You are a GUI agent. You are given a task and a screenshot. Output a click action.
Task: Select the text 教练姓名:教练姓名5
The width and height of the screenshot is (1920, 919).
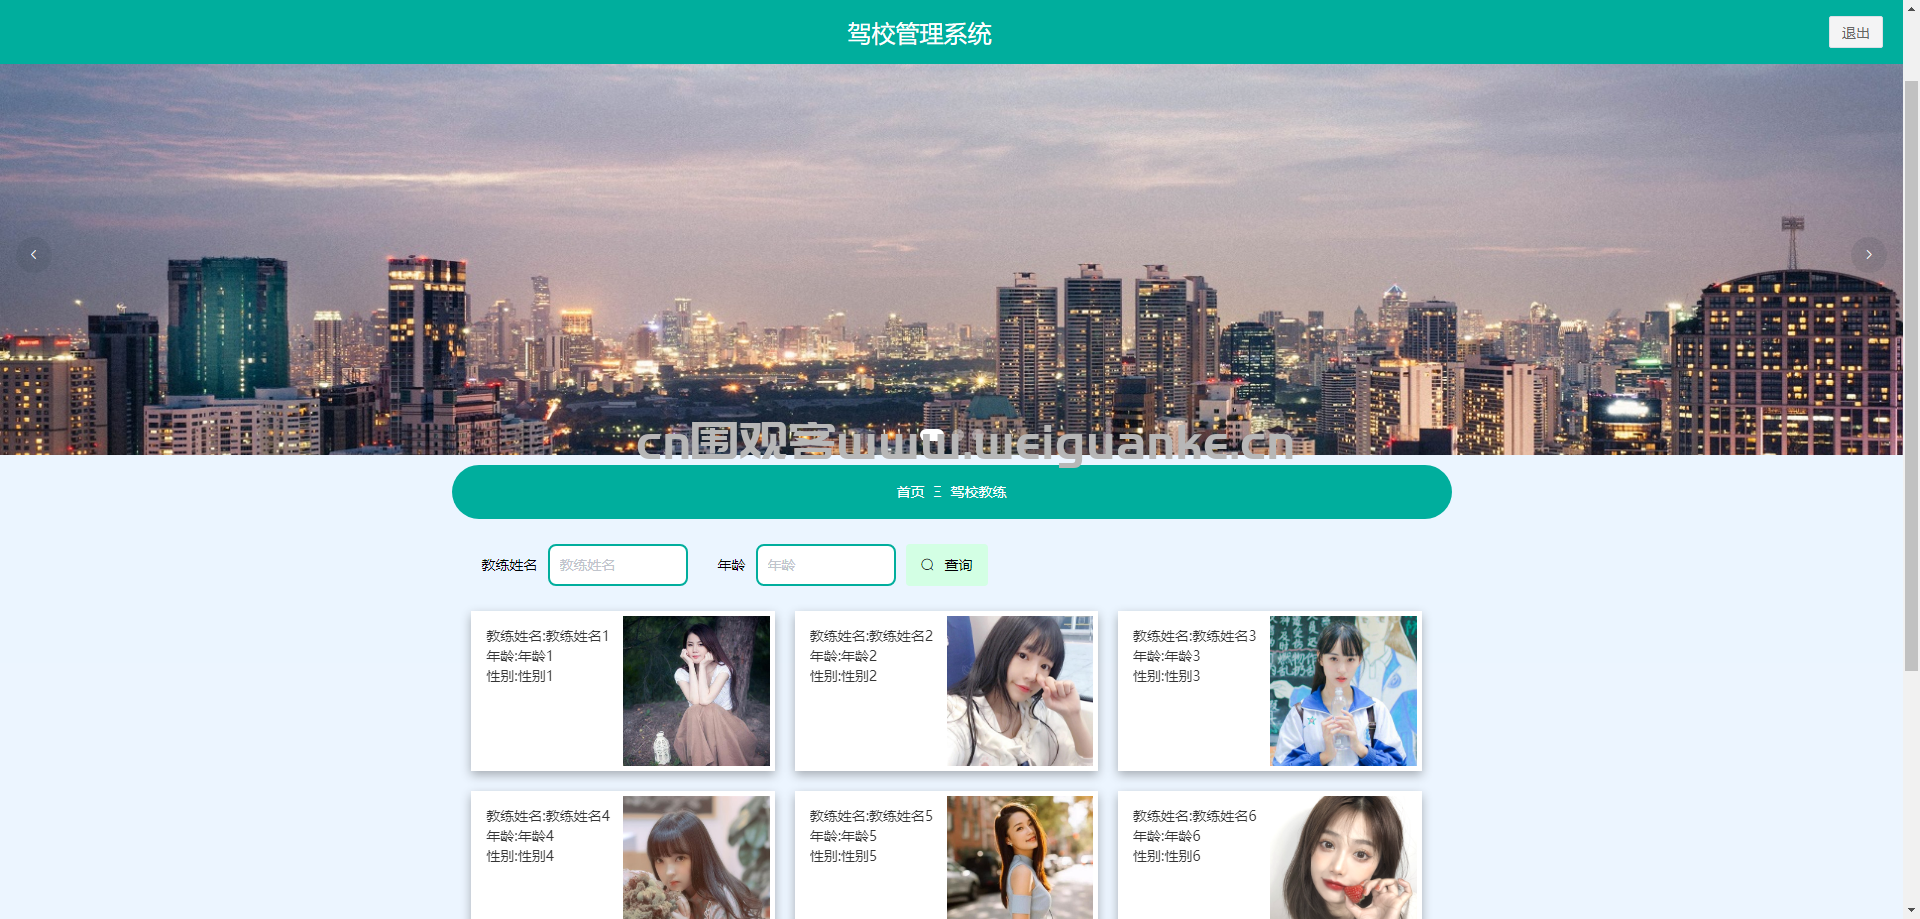pos(871,816)
